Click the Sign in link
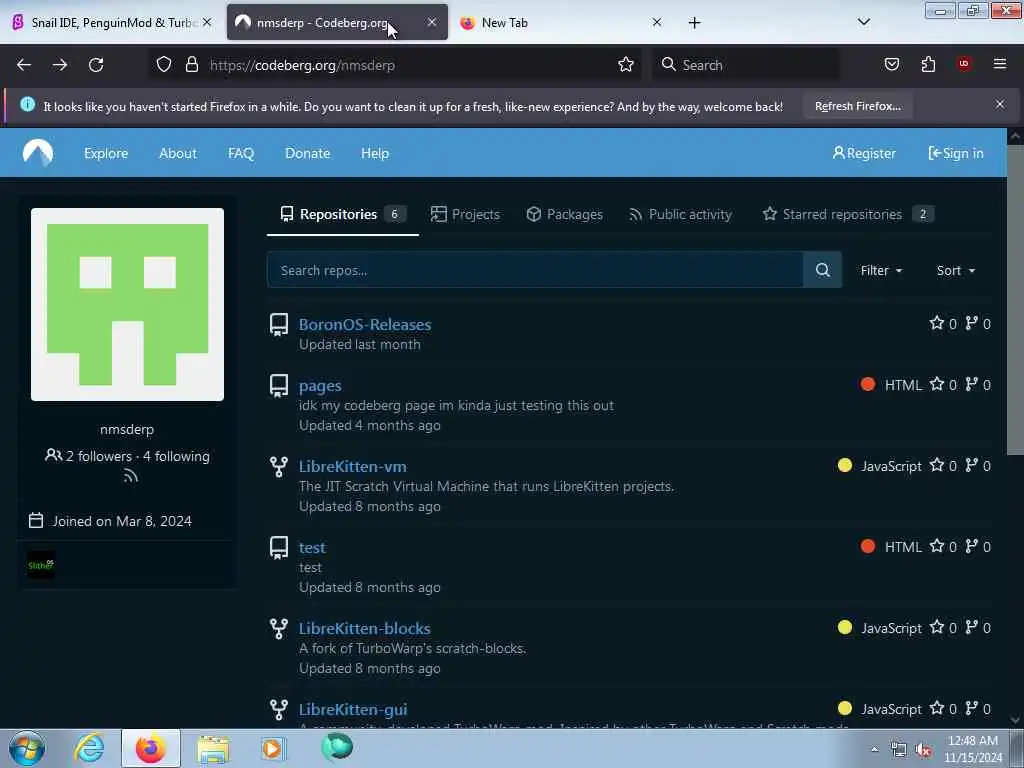 (956, 153)
